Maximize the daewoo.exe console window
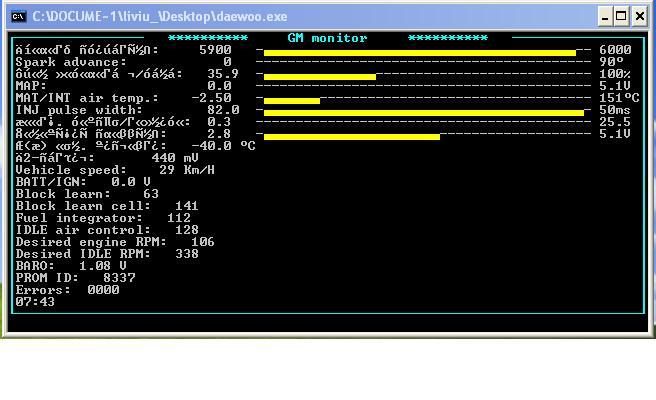Viewport: 656px width, 400px height. (x=622, y=16)
